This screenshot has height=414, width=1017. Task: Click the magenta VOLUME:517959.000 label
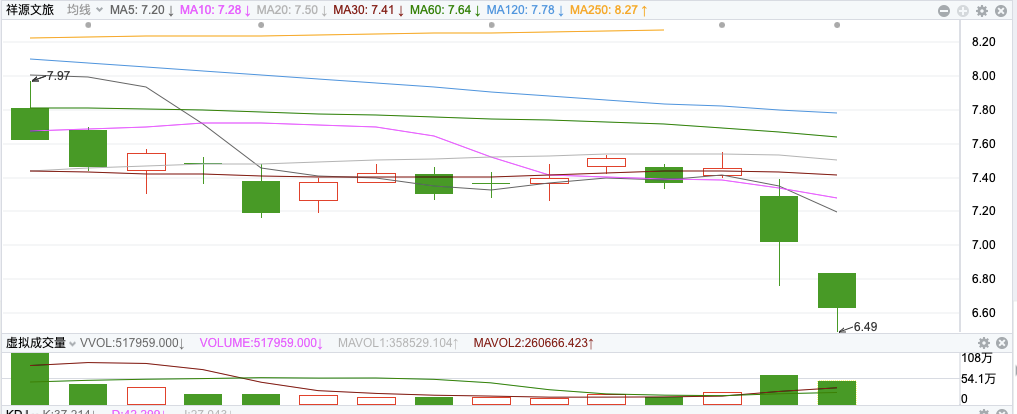click(x=262, y=343)
